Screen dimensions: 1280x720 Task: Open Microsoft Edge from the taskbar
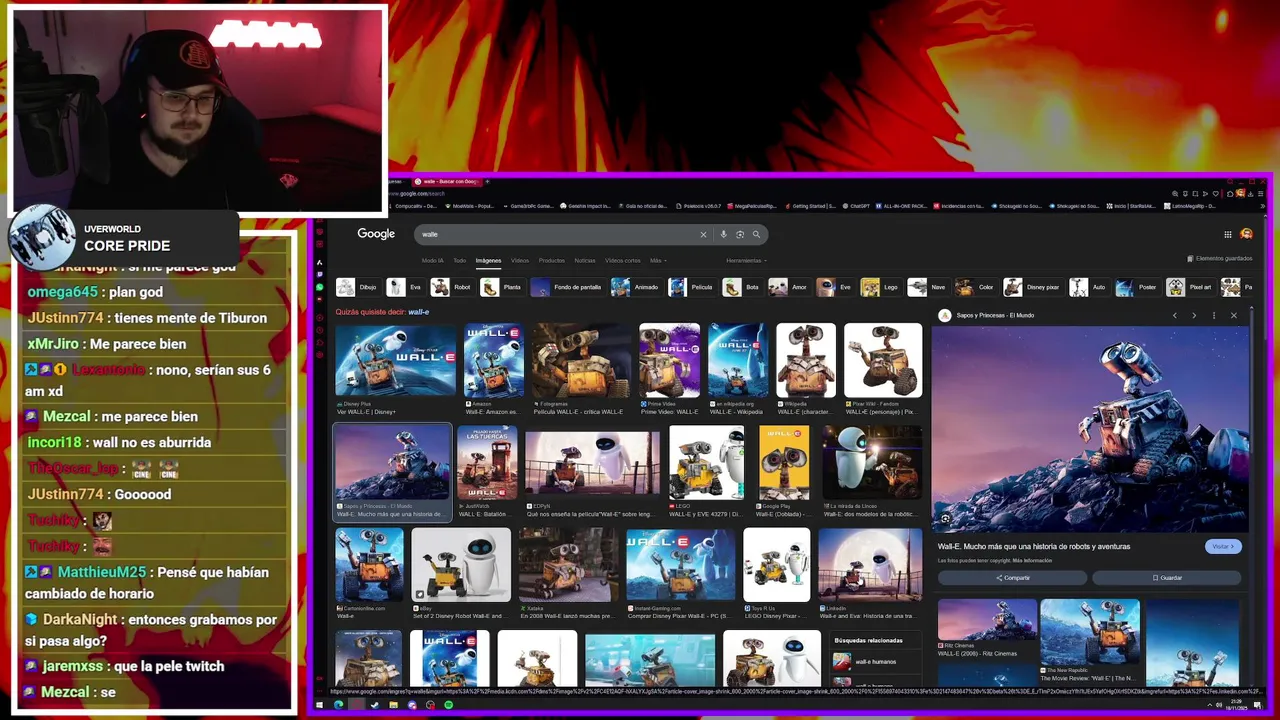(x=339, y=705)
